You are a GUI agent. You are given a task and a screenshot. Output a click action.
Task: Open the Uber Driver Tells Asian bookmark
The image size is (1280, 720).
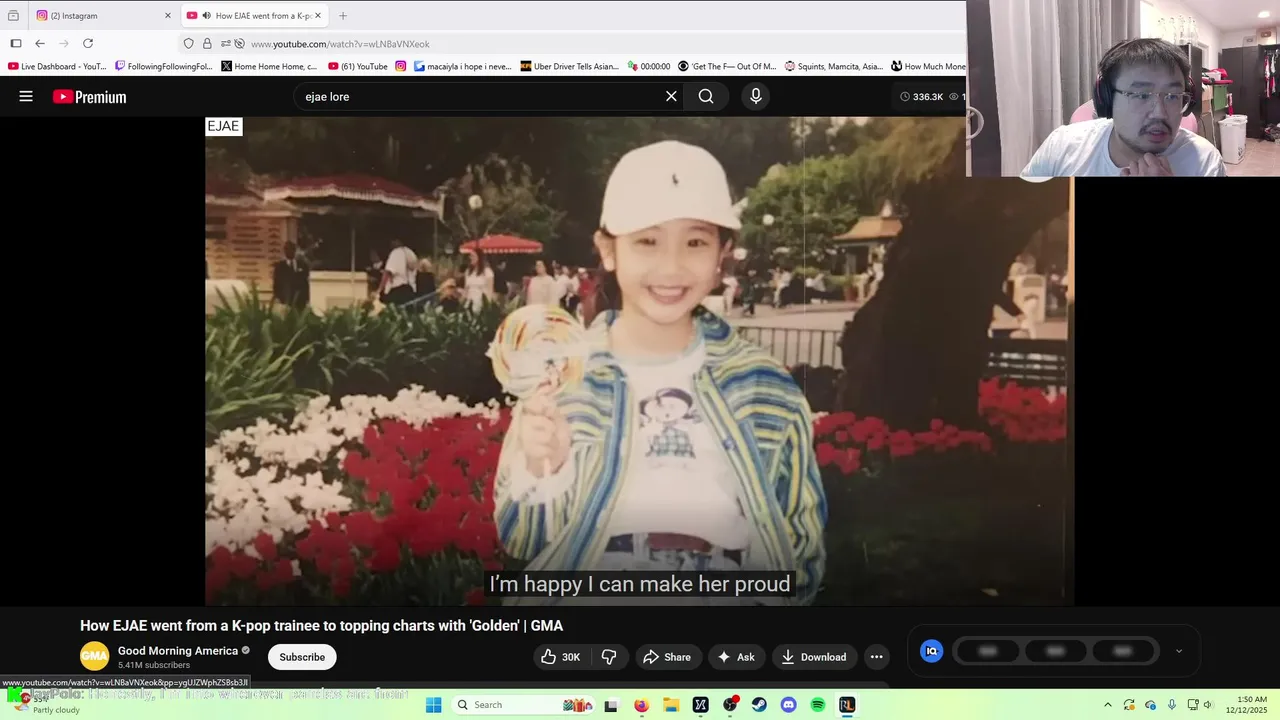point(570,66)
